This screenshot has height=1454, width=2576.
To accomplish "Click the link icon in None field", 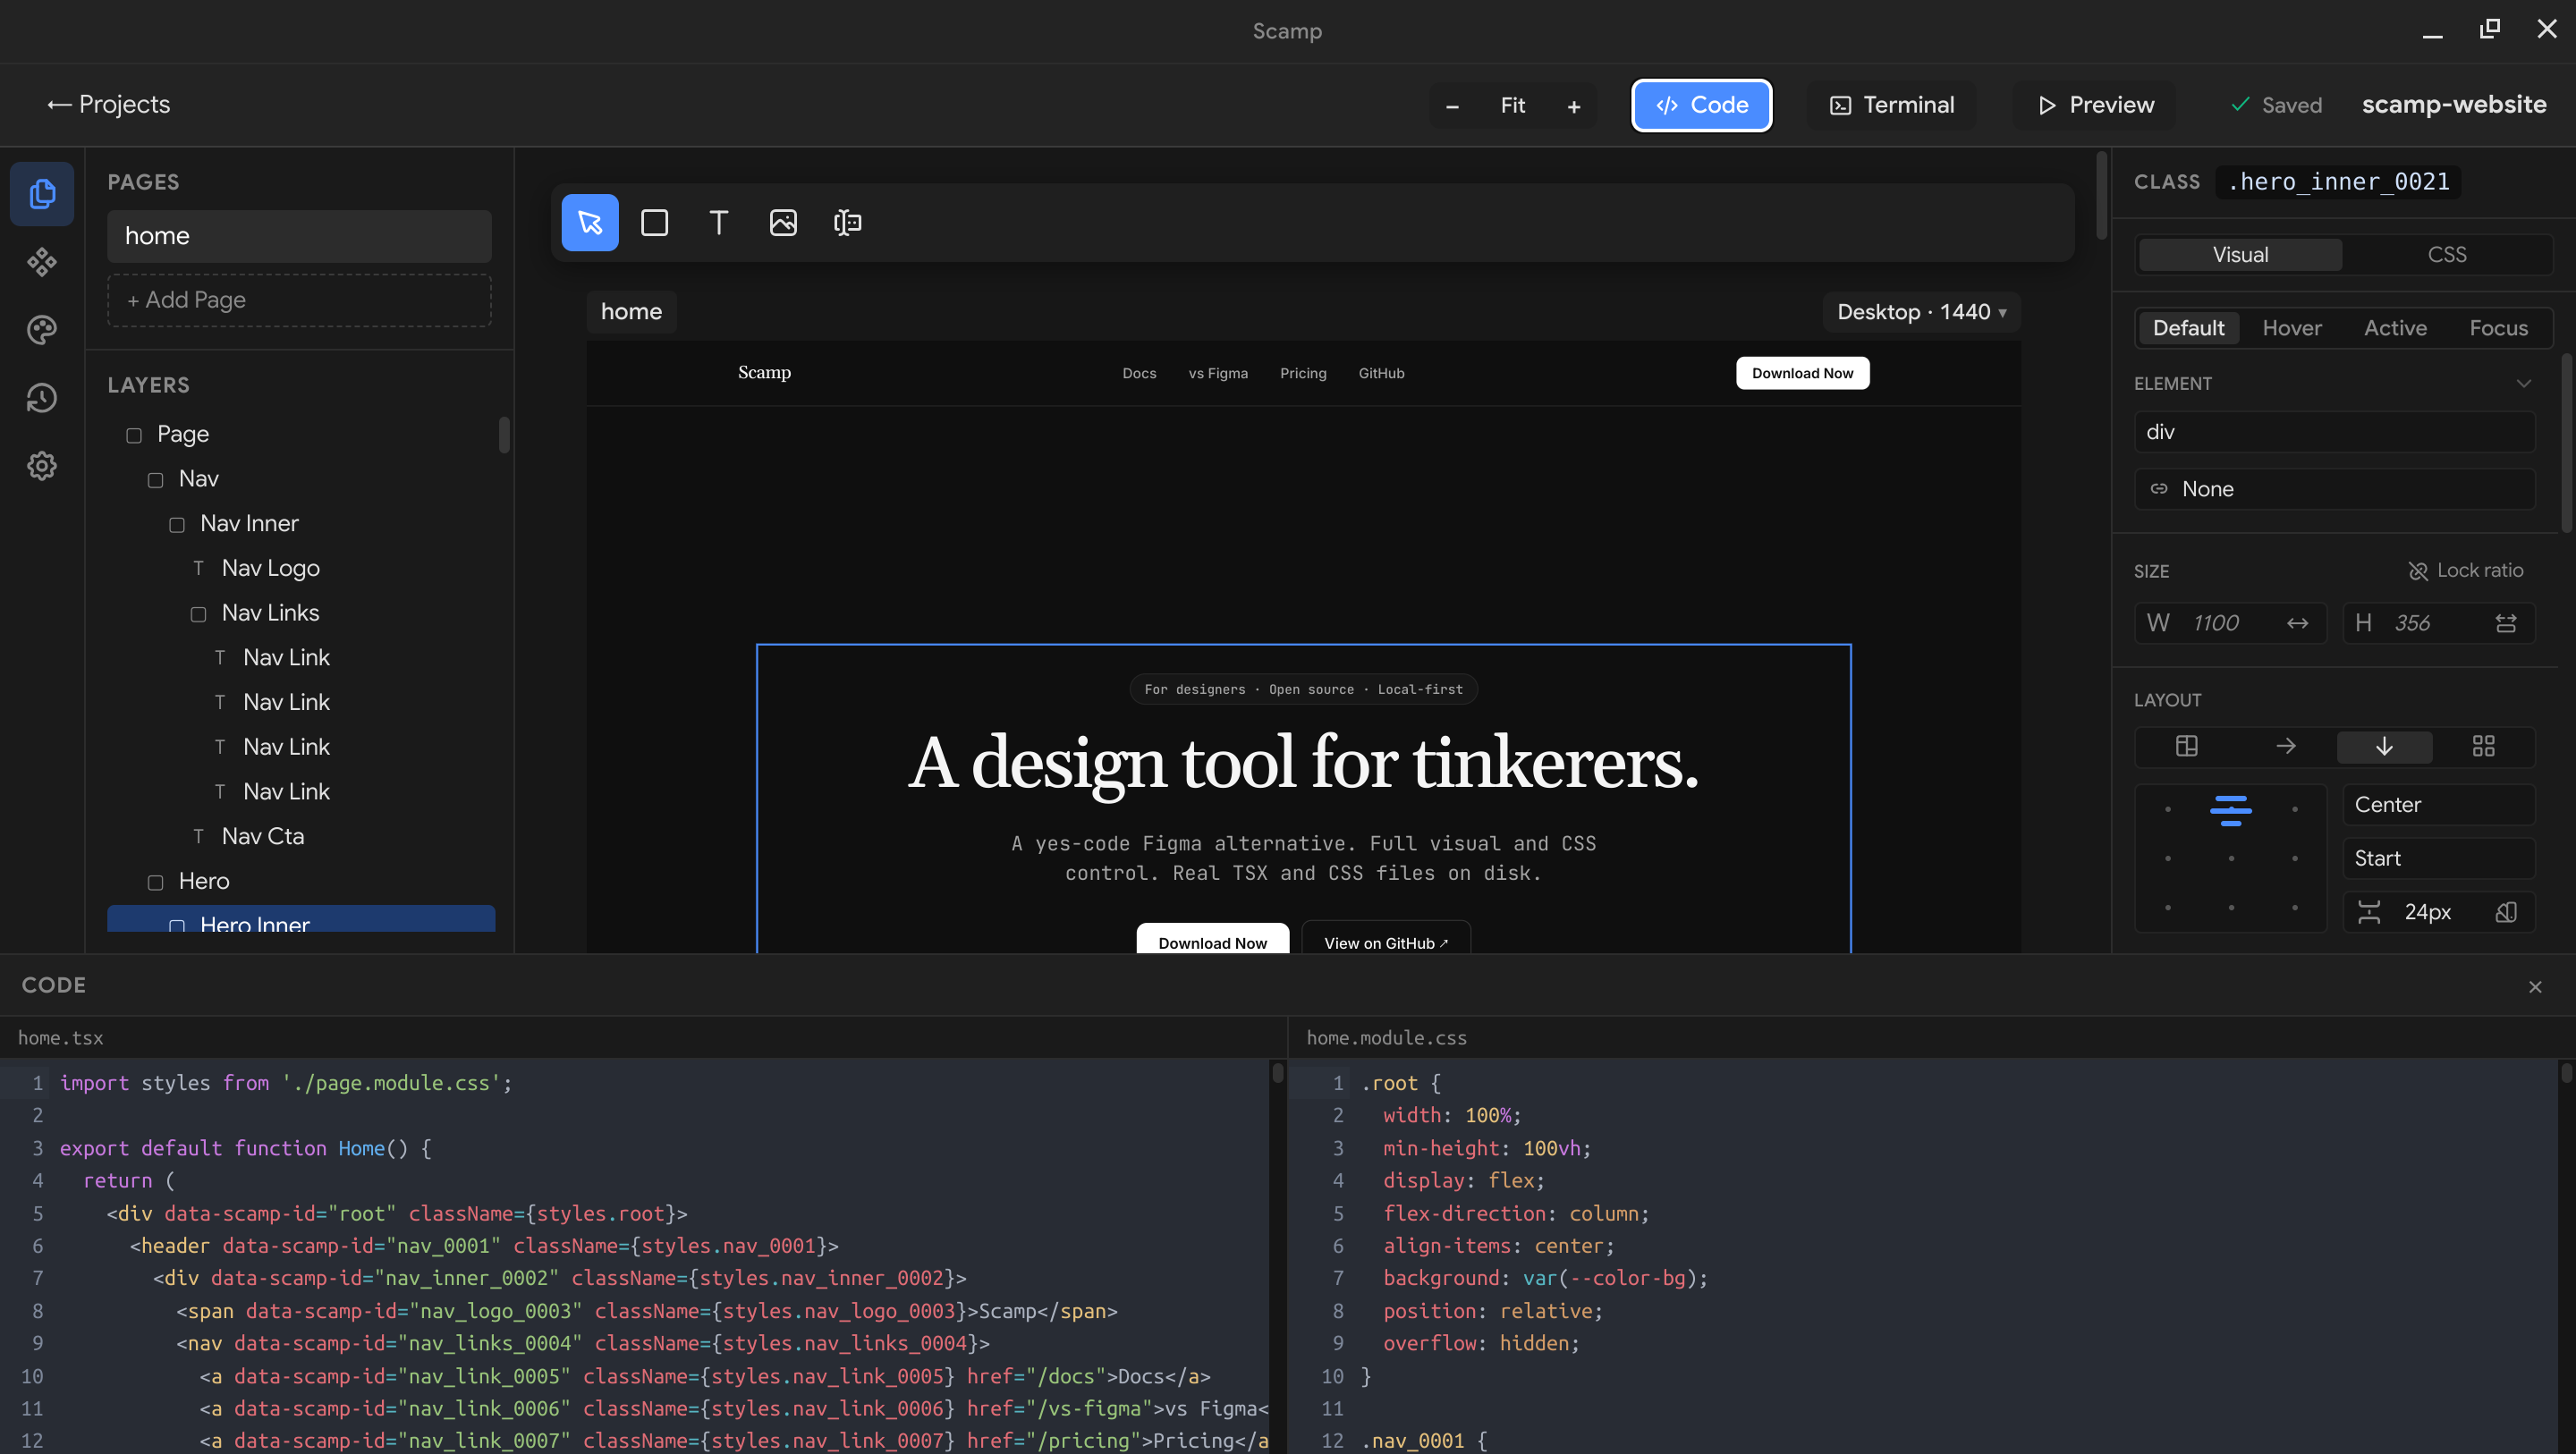I will pos(2159,489).
